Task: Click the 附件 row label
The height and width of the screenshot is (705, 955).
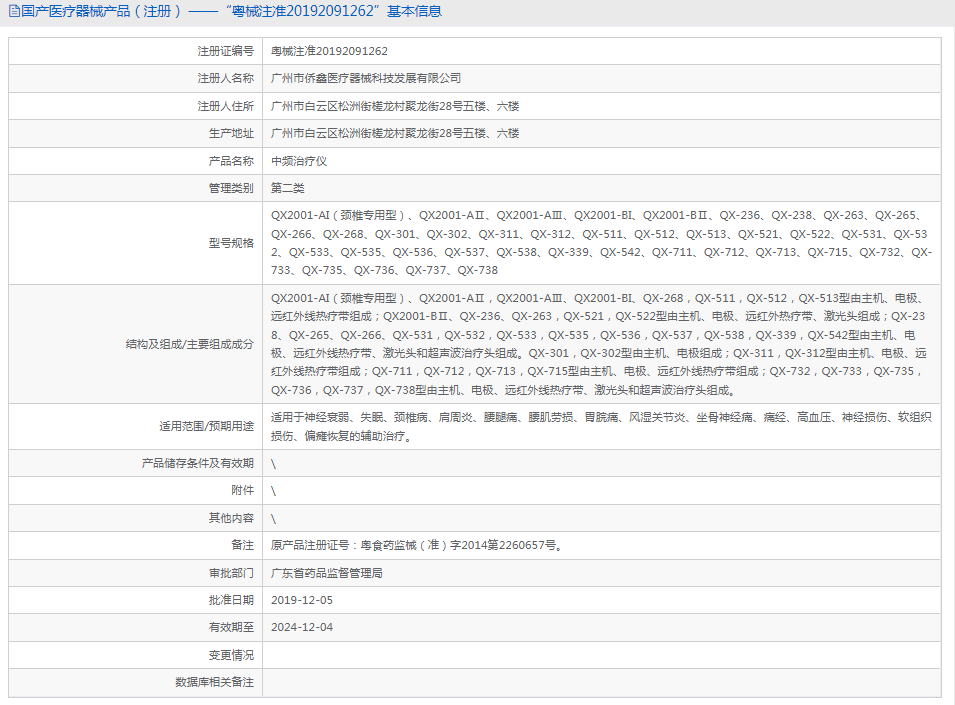Action: pos(242,491)
